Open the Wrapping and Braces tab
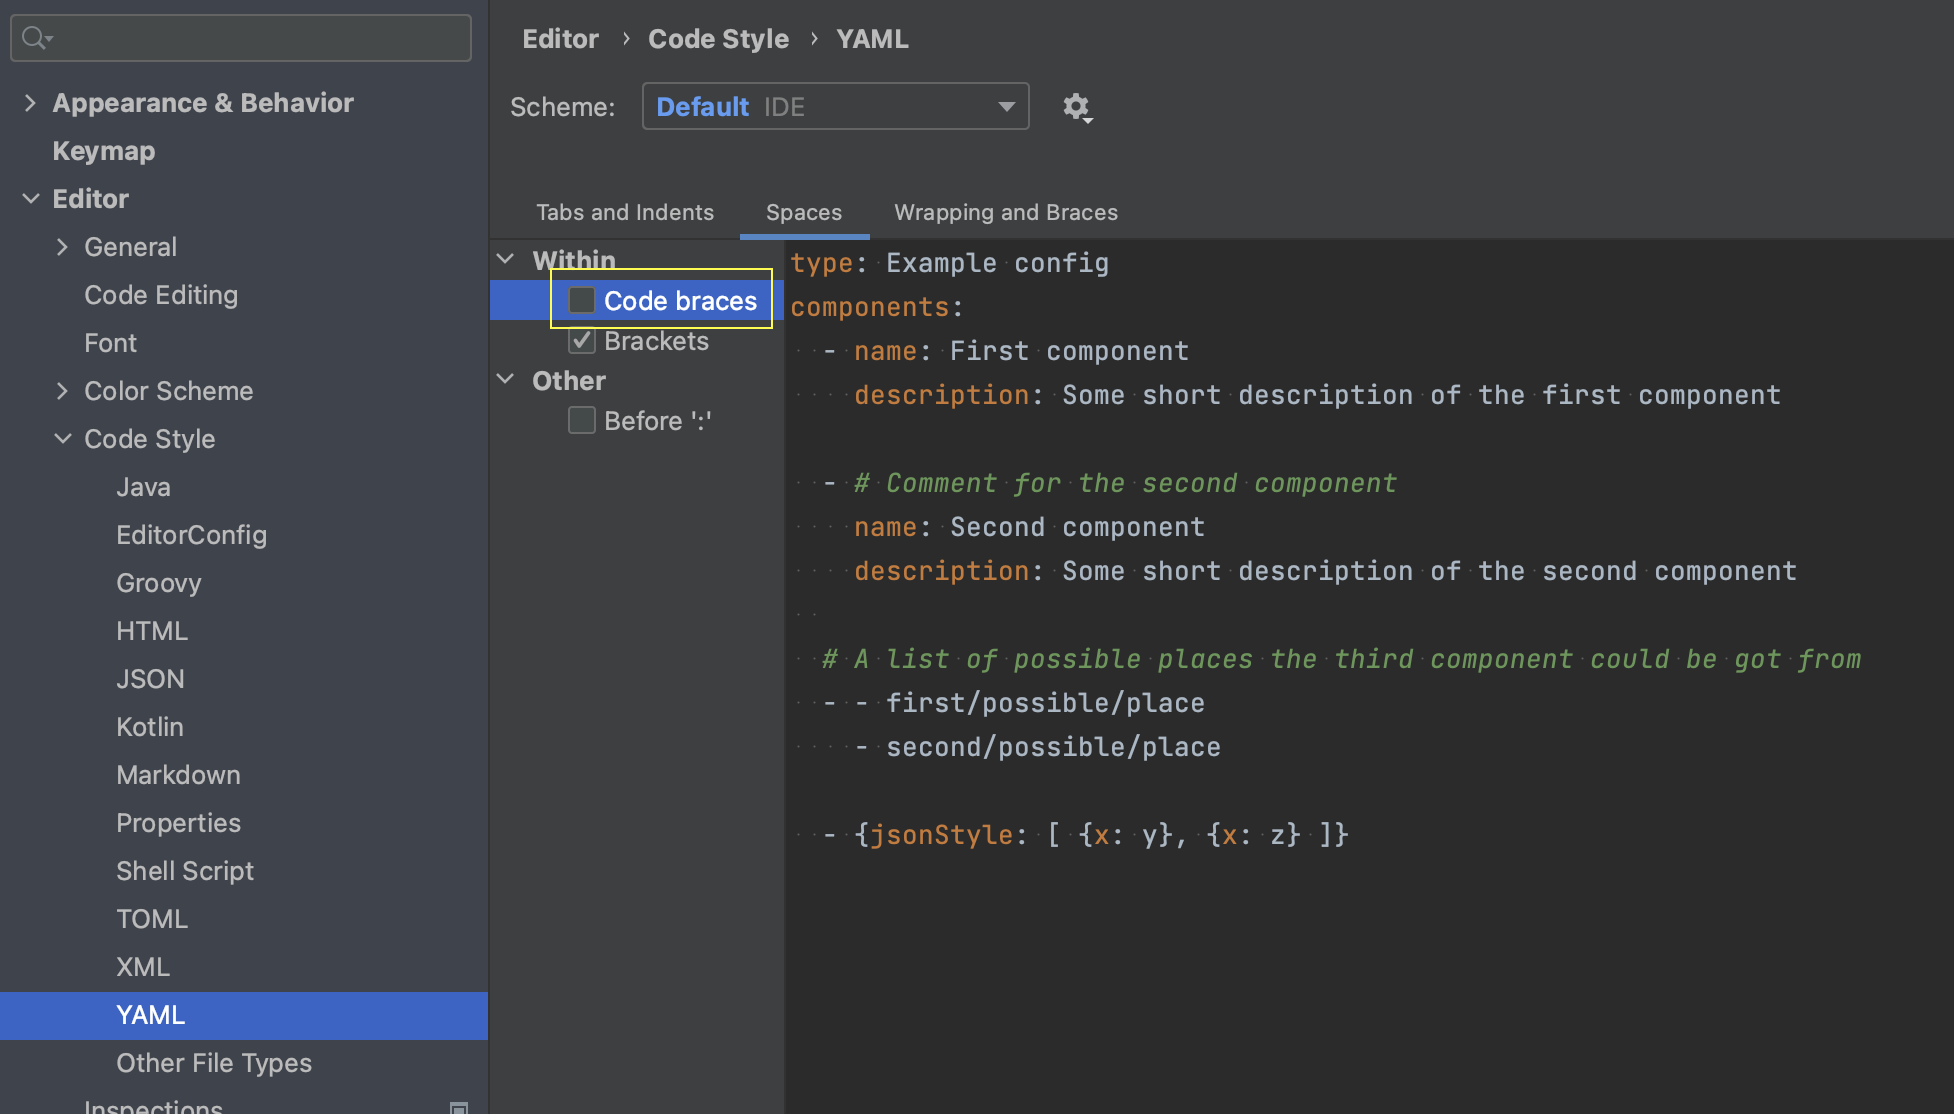 [x=1005, y=212]
